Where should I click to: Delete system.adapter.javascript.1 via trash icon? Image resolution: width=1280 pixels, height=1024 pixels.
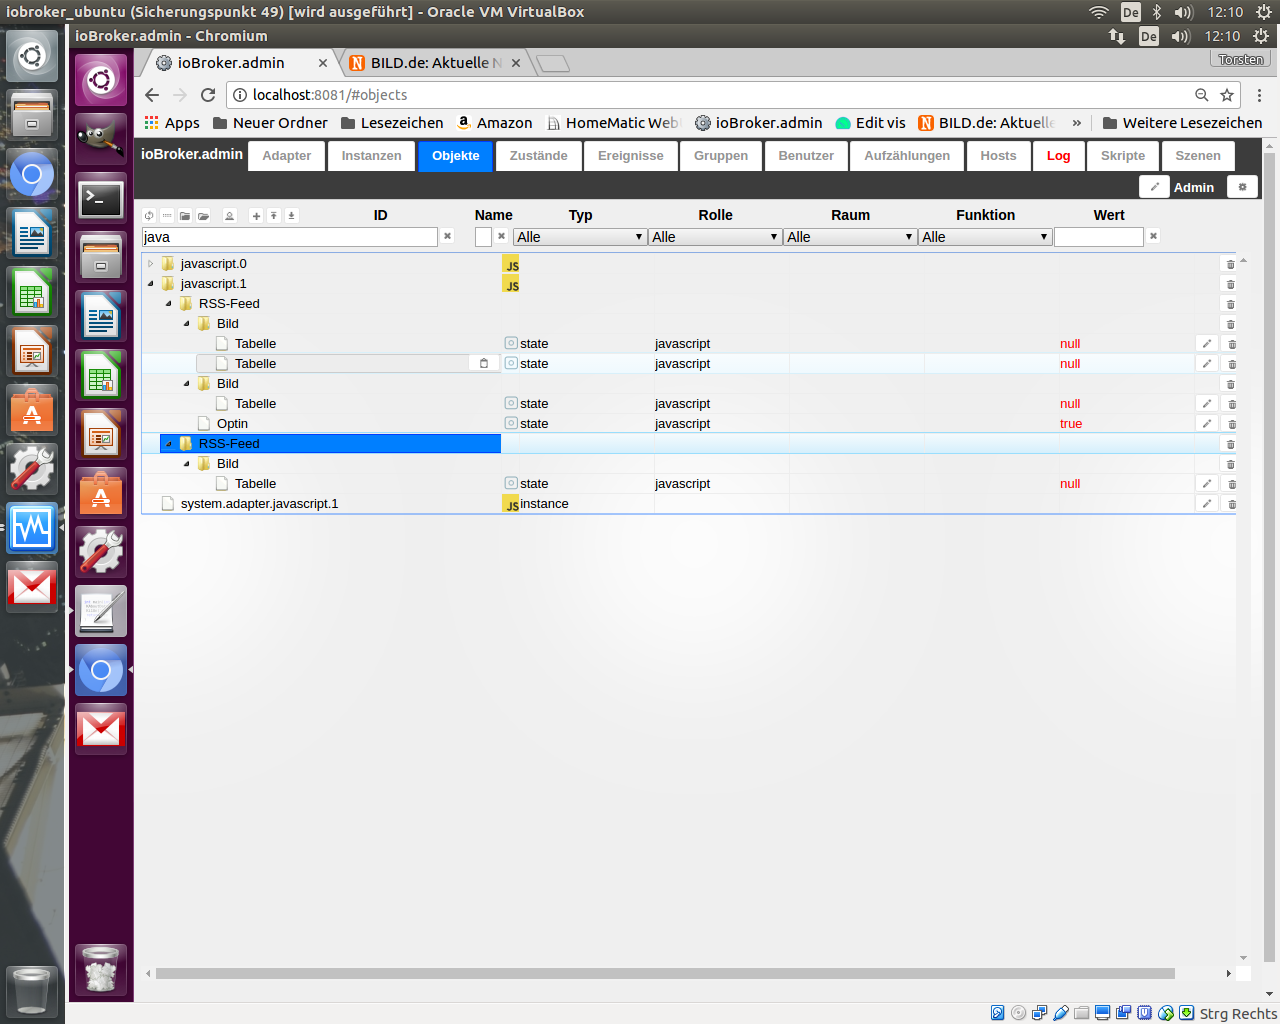point(1231,505)
